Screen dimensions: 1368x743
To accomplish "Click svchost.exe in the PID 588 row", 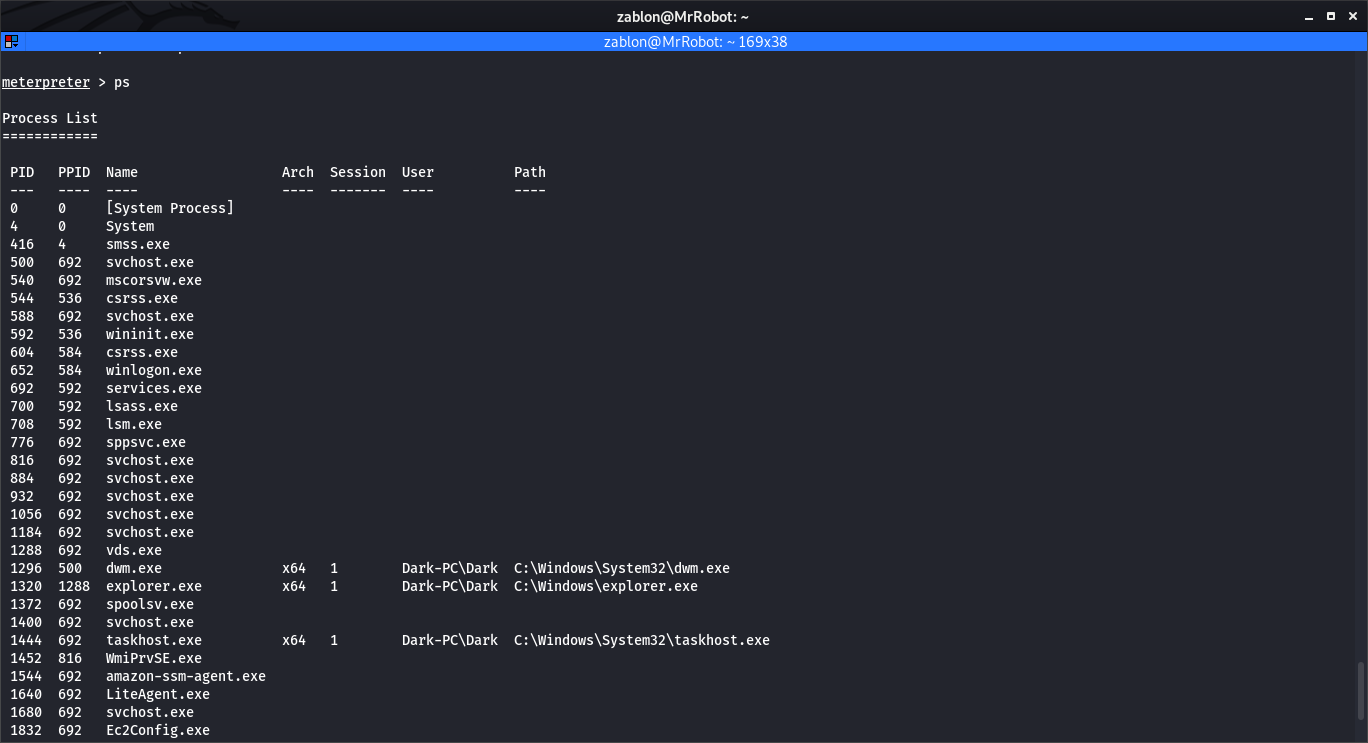I will point(150,316).
